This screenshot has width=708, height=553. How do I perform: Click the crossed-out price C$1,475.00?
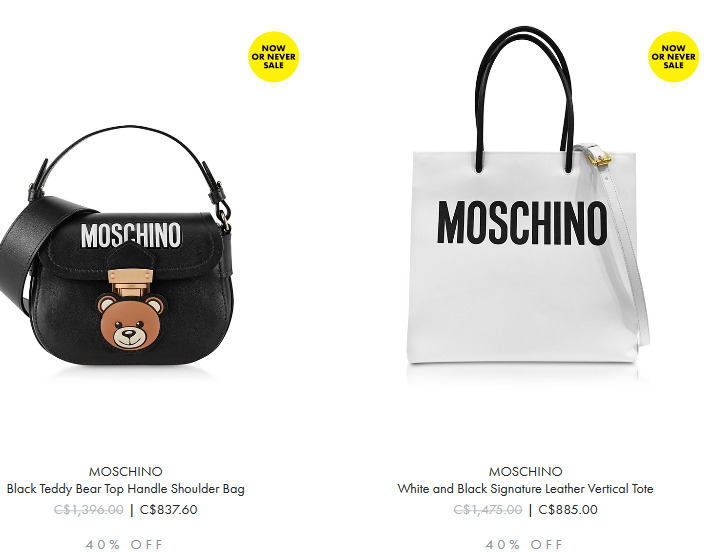pos(488,510)
